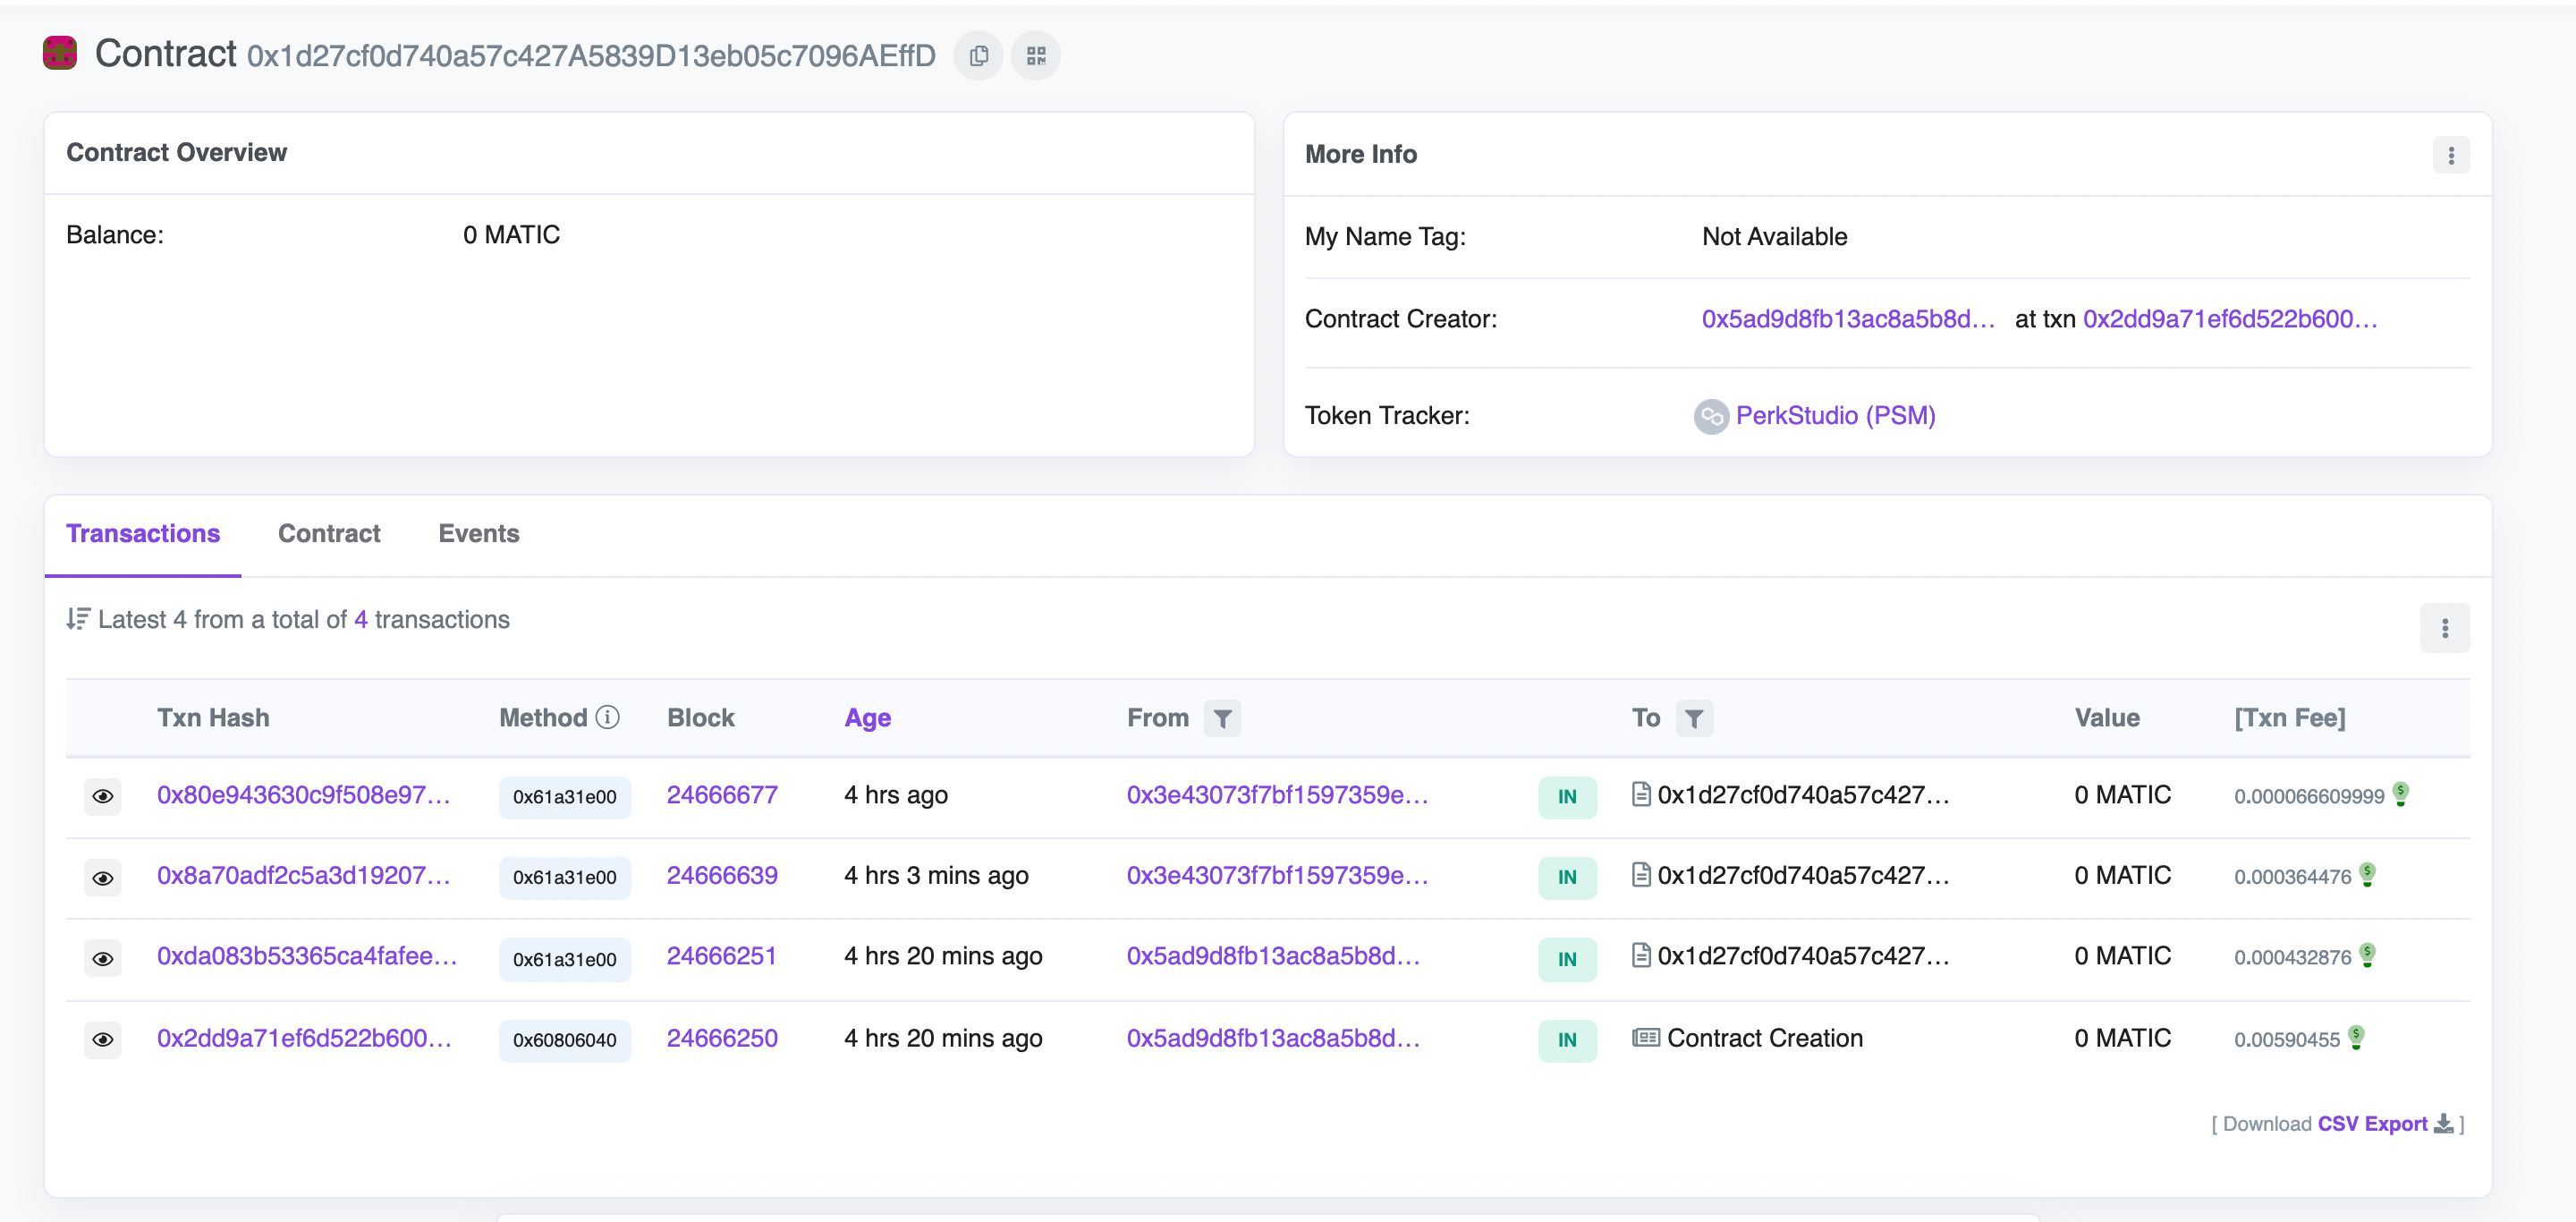Click fee price icon for 0.00590455
Screen dimensions: 2576x1222
tap(2356, 1037)
